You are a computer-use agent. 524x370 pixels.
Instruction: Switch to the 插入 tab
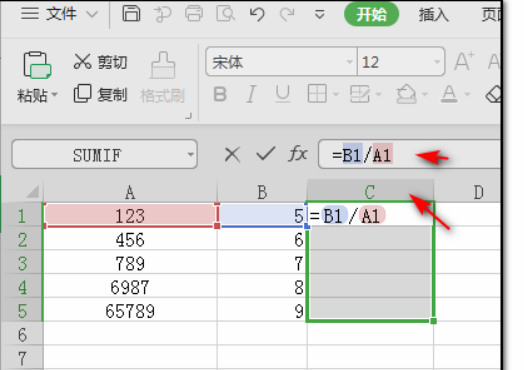coord(433,15)
